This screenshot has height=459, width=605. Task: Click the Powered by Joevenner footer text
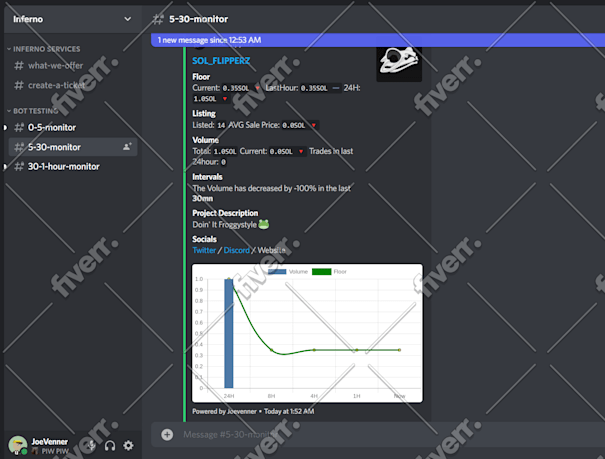(x=225, y=411)
